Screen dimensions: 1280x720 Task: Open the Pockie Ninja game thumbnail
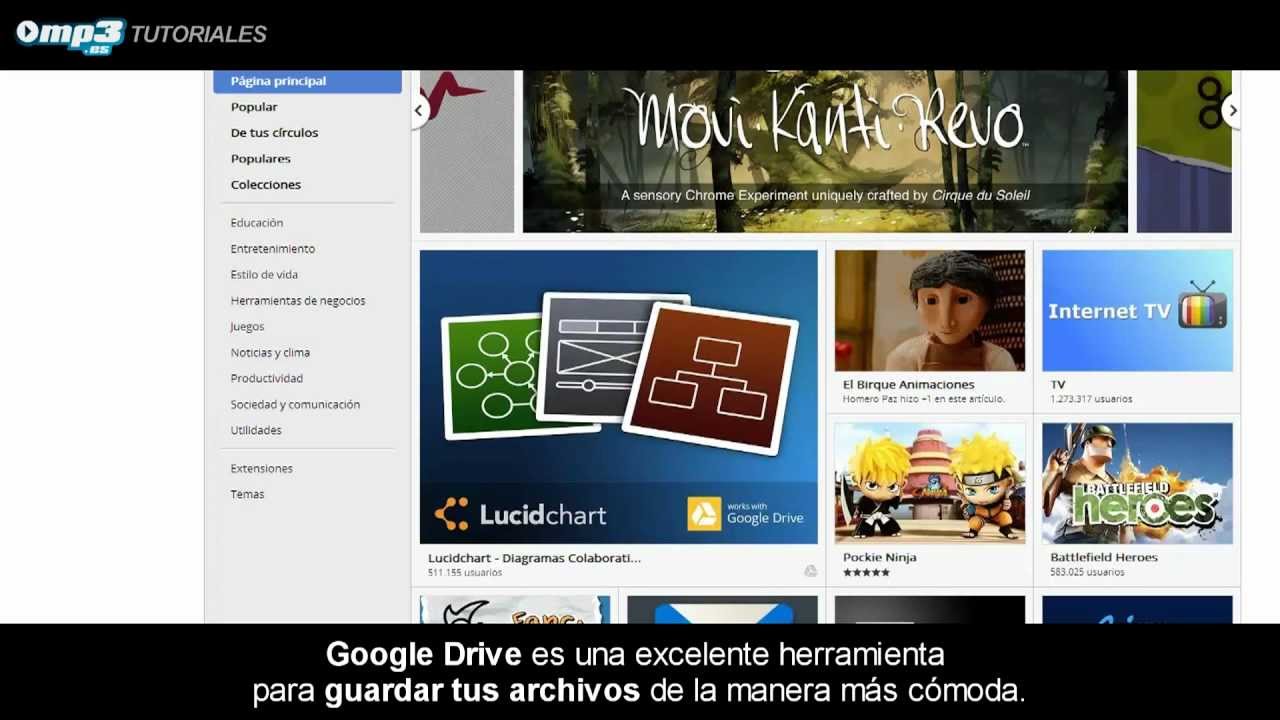coord(930,483)
